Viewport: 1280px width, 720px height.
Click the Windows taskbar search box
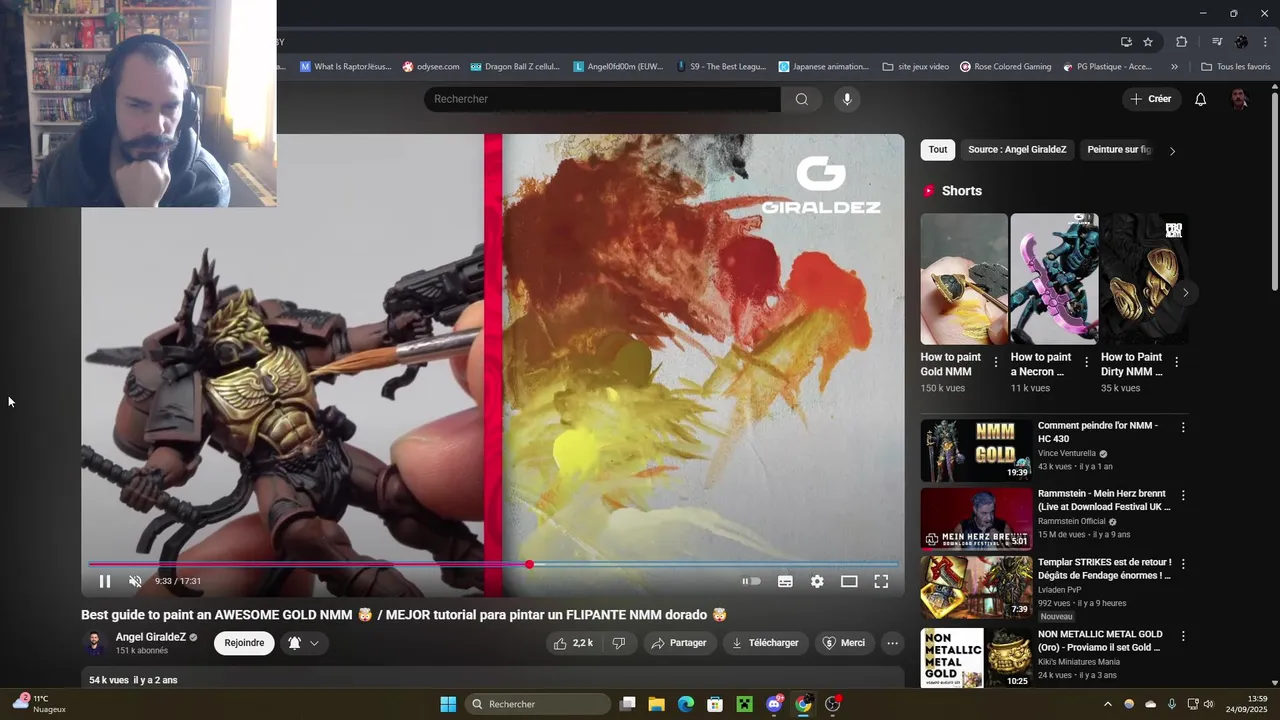[x=538, y=704]
